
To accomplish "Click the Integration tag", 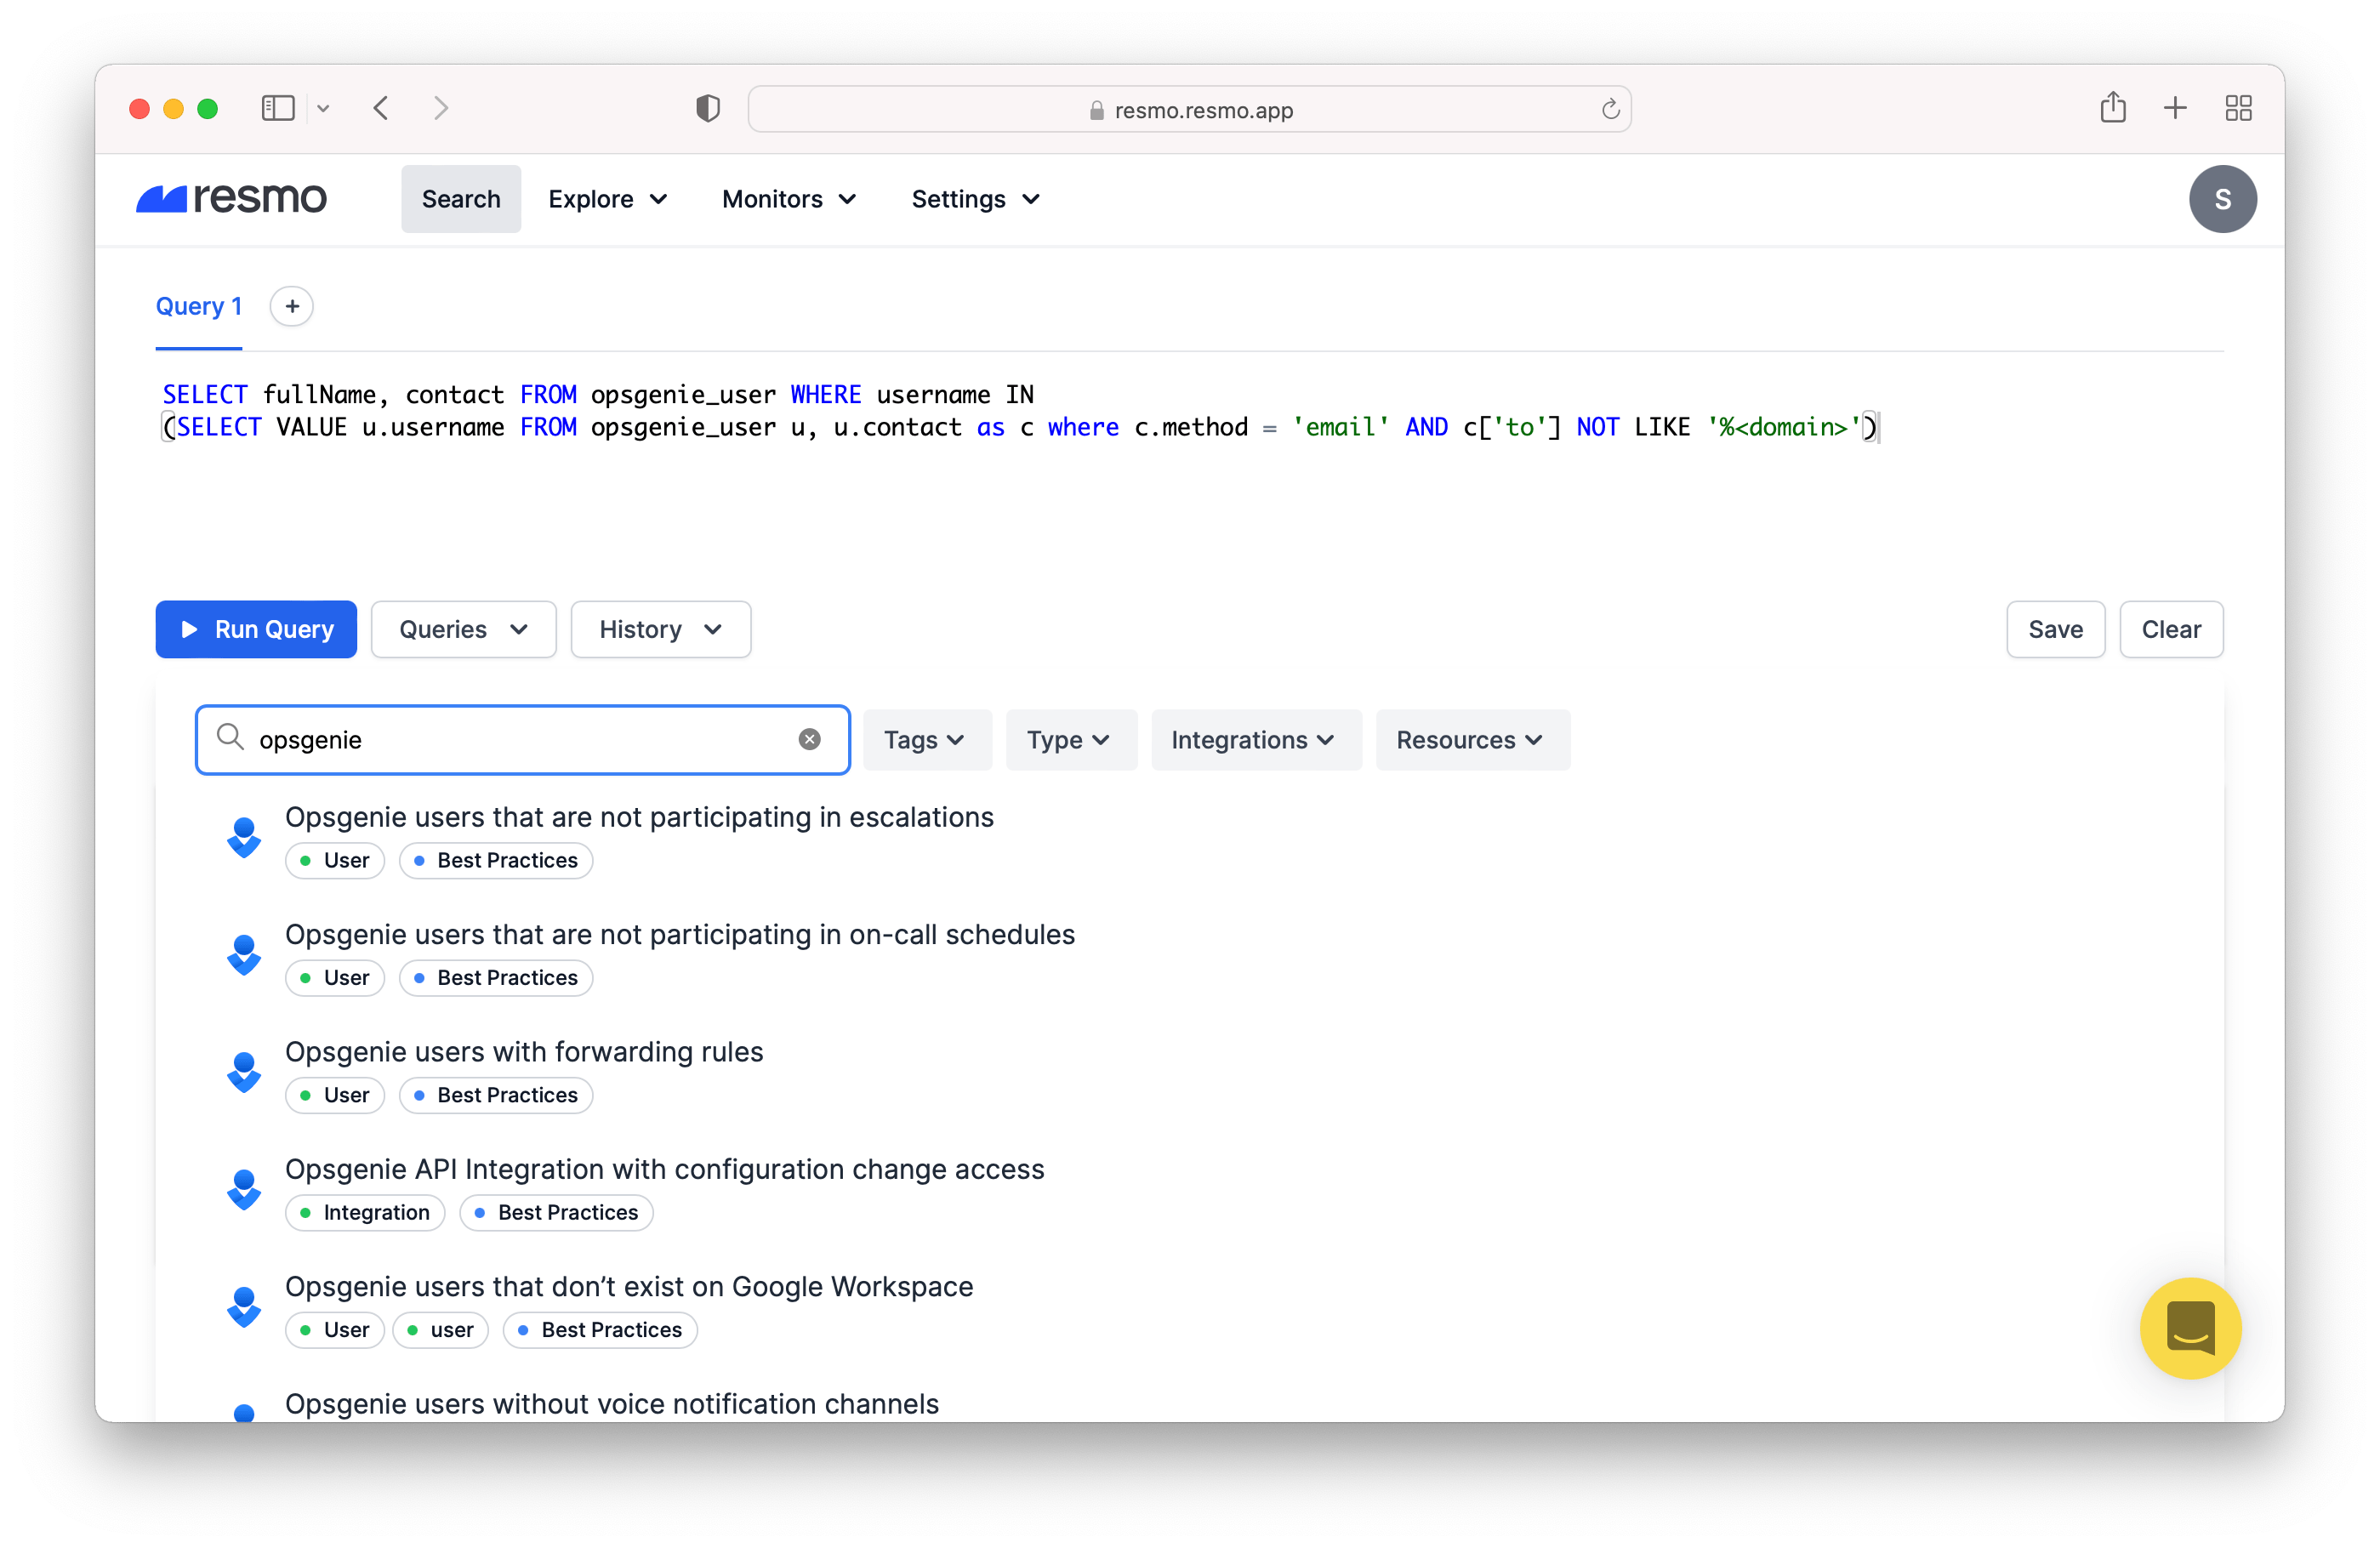I will [364, 1212].
